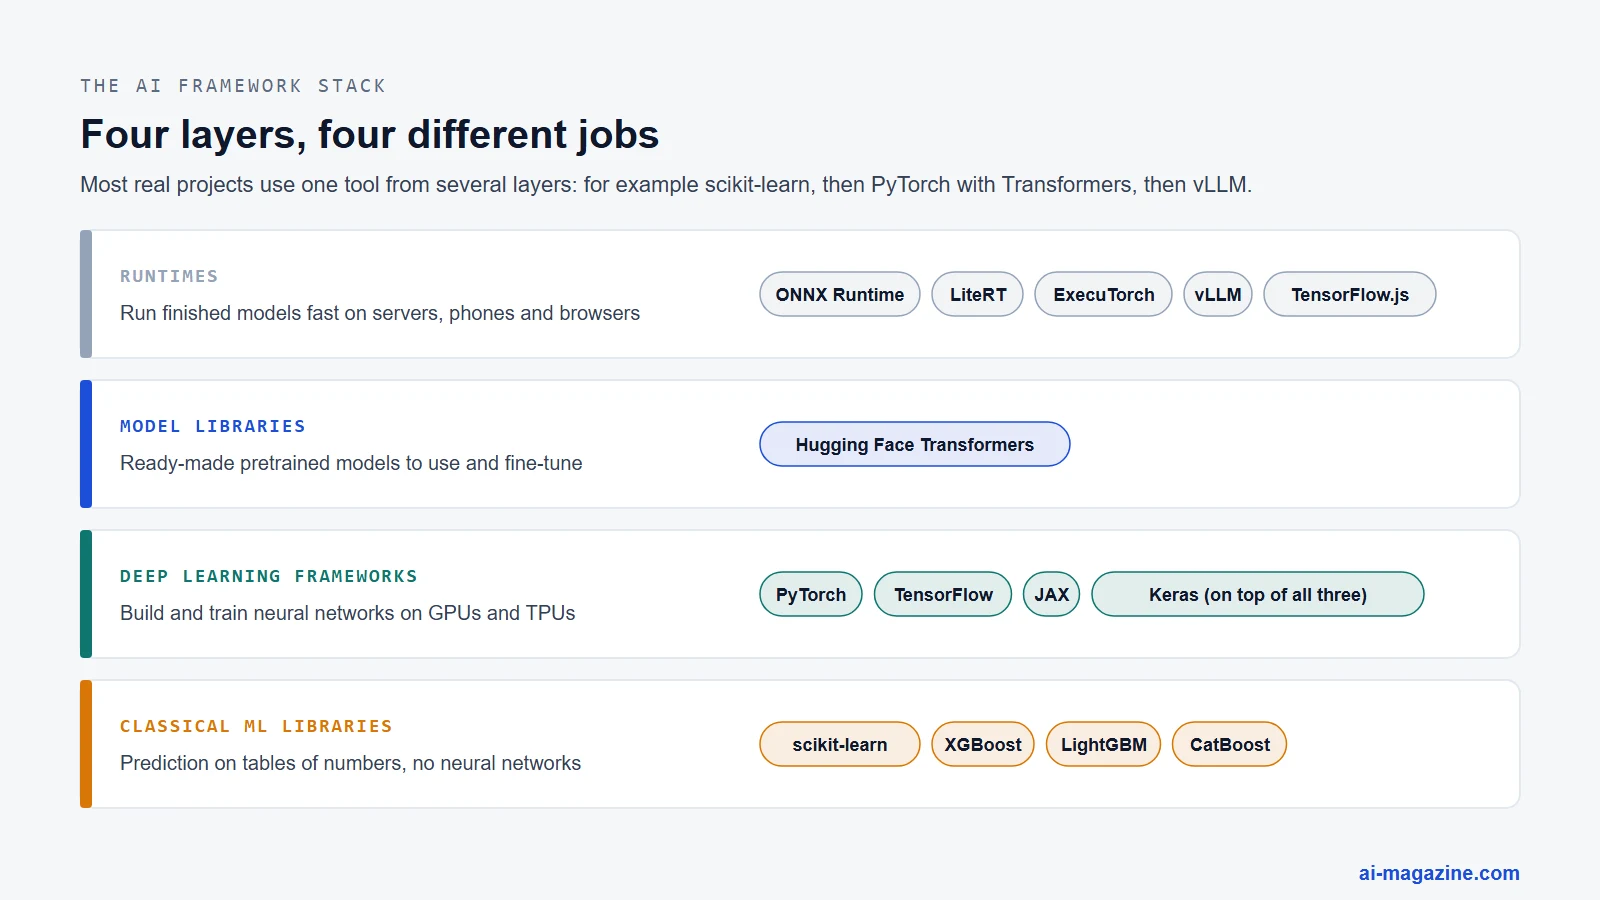This screenshot has width=1600, height=900.
Task: Click the TensorFlow.js pill
Action: pyautogui.click(x=1350, y=294)
